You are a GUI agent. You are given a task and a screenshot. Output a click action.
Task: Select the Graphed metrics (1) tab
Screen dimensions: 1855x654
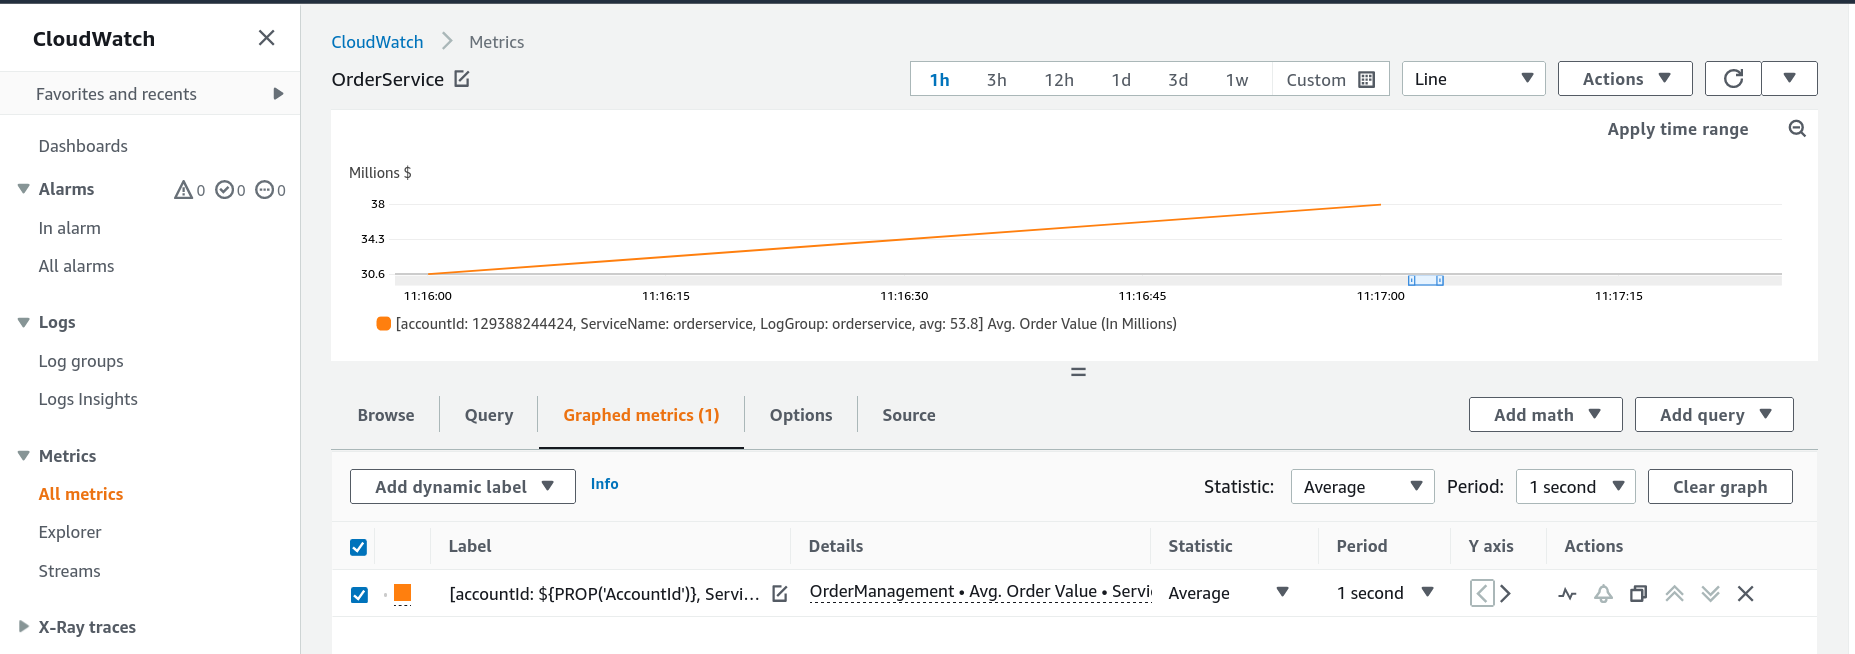click(x=641, y=415)
